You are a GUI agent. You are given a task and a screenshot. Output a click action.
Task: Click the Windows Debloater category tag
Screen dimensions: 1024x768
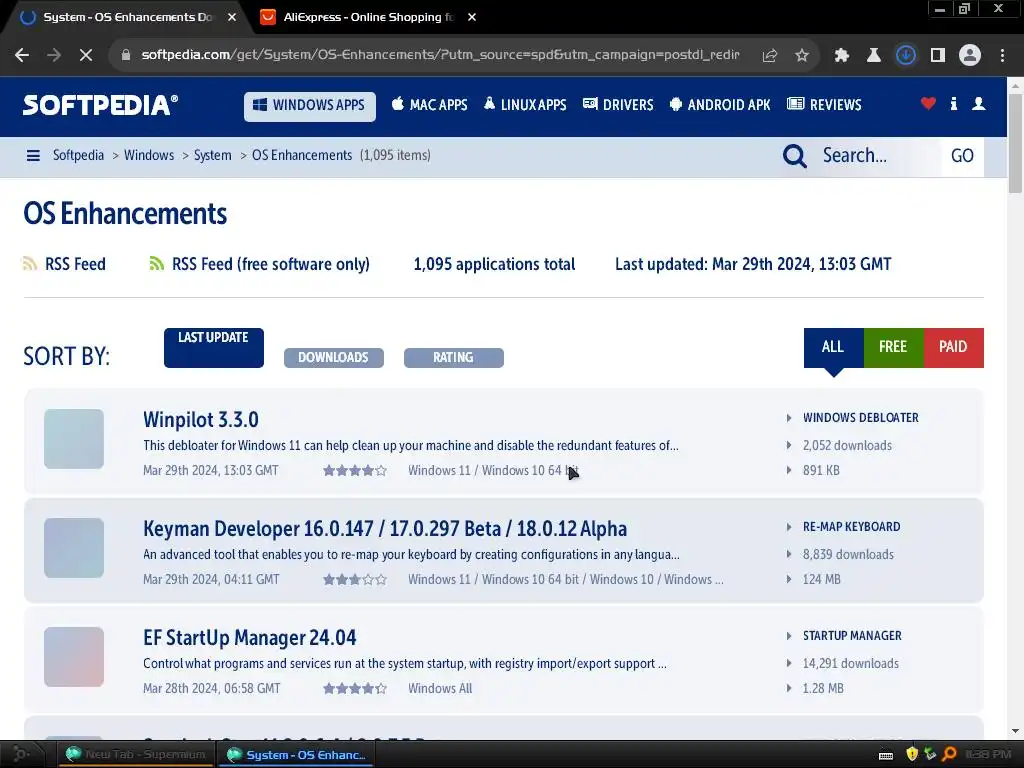click(x=861, y=418)
